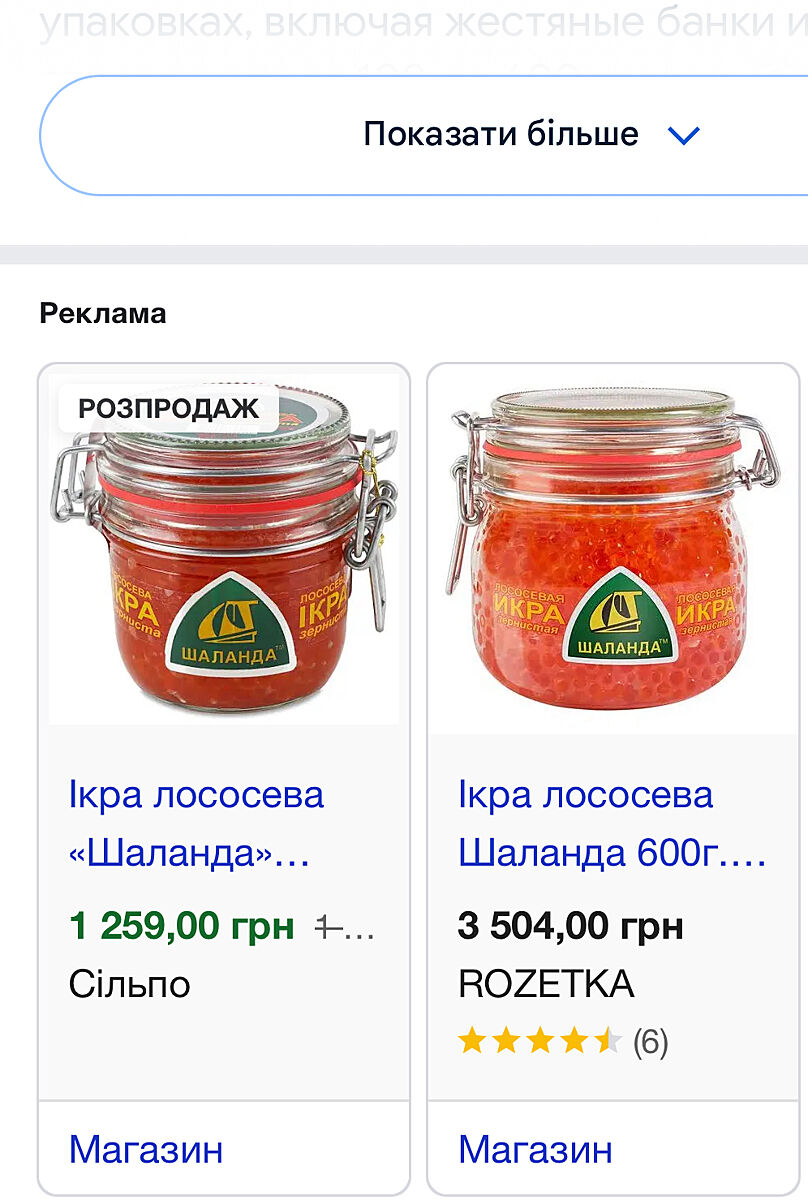Click the Шаланда logo on right jar
This screenshot has height=1200, width=808.
pos(620,615)
